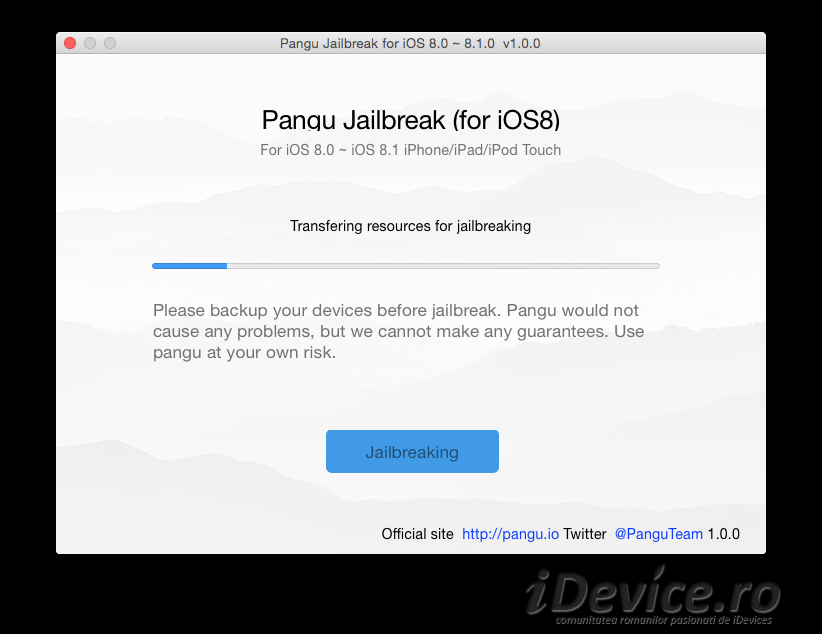This screenshot has width=822, height=634.
Task: Click the iDevice.ro watermark logo
Action: coord(653,591)
